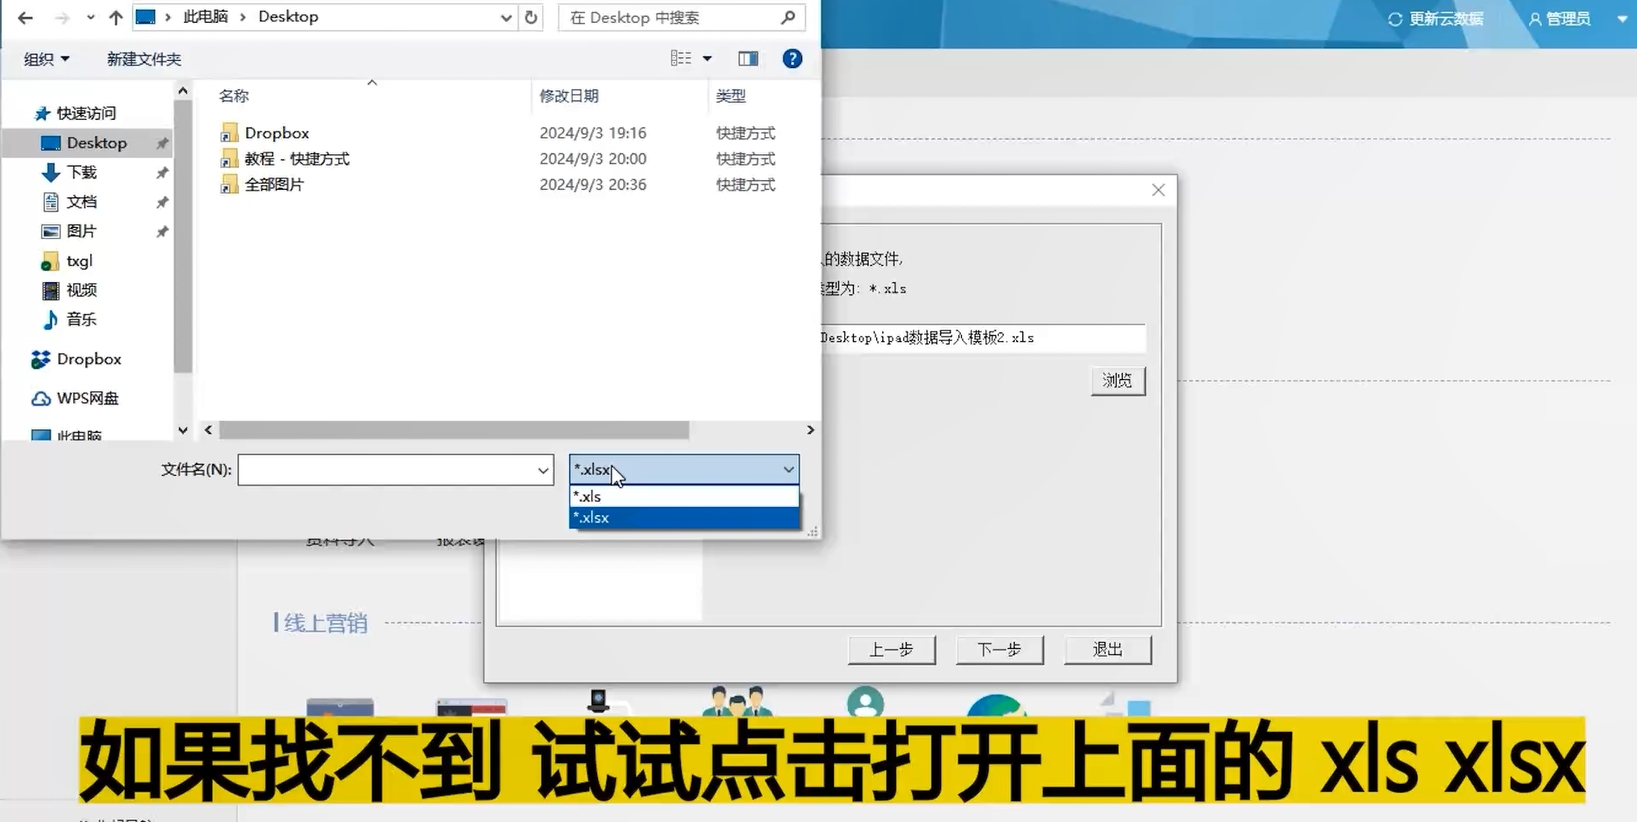Refresh the Desktop folder listing
This screenshot has width=1637, height=822.
click(x=531, y=17)
